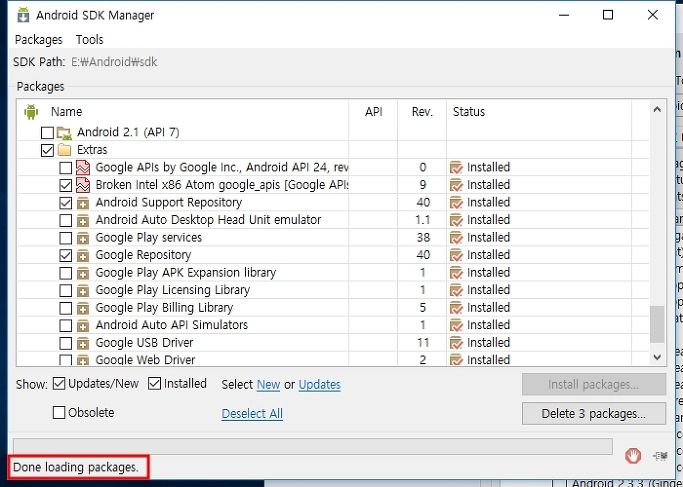Check Android Auto Desktop Head Unit emulator checkbox

pos(65,220)
